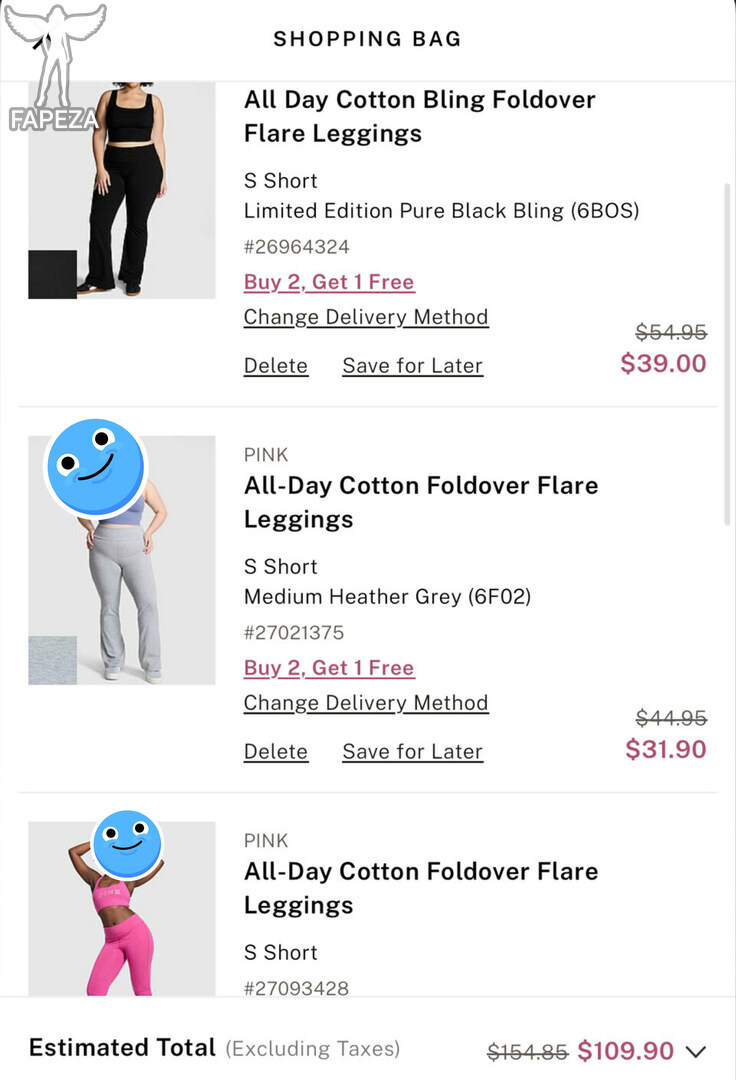Image resolution: width=736 pixels, height=1080 pixels.
Task: Change delivery method for grey leggings
Action: click(366, 703)
